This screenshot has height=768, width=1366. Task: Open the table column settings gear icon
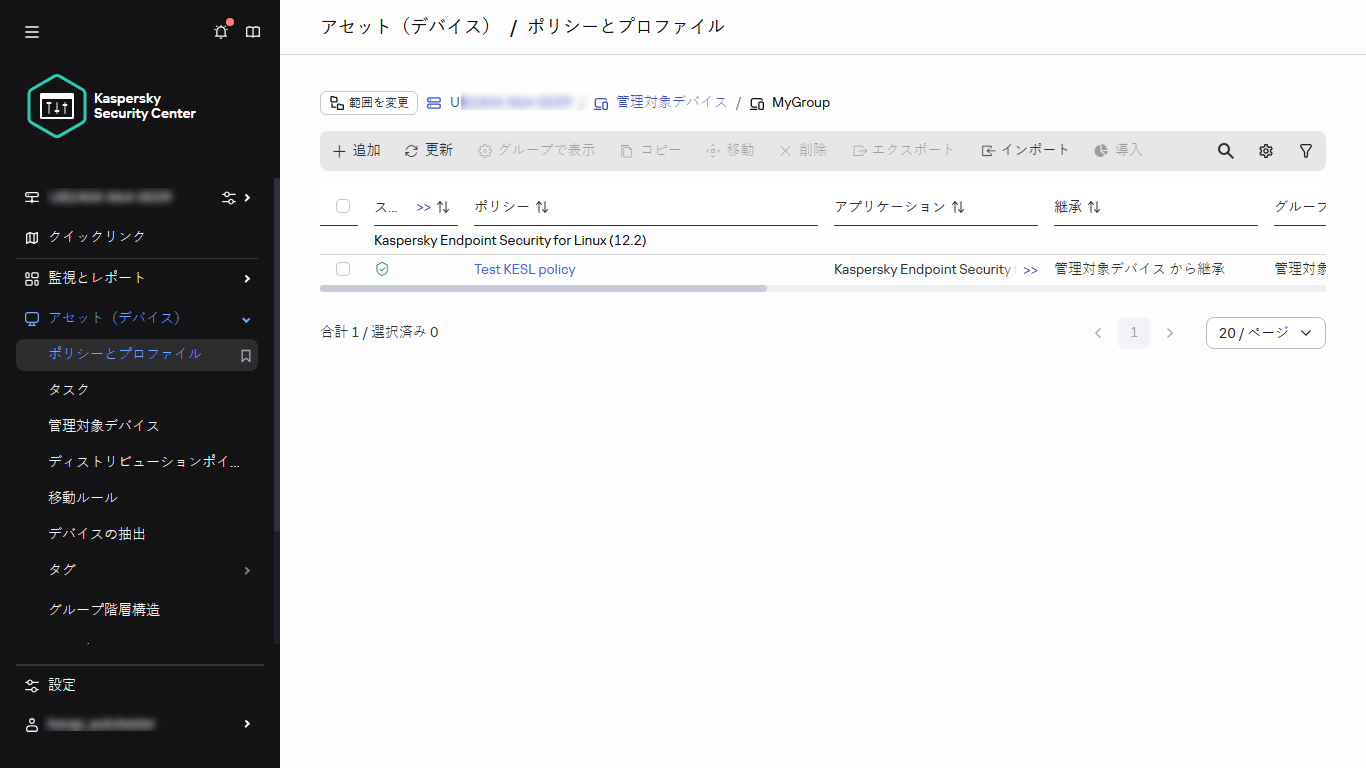1265,150
